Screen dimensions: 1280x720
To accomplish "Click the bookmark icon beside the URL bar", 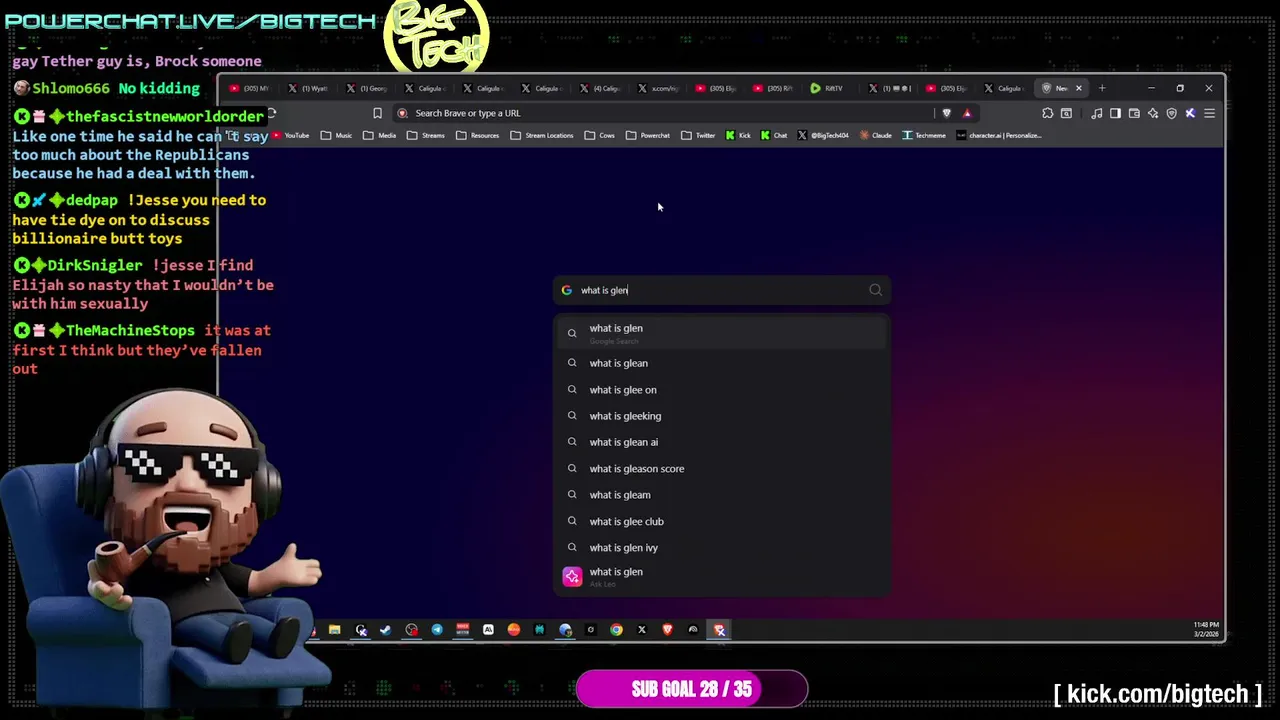I will tap(377, 113).
